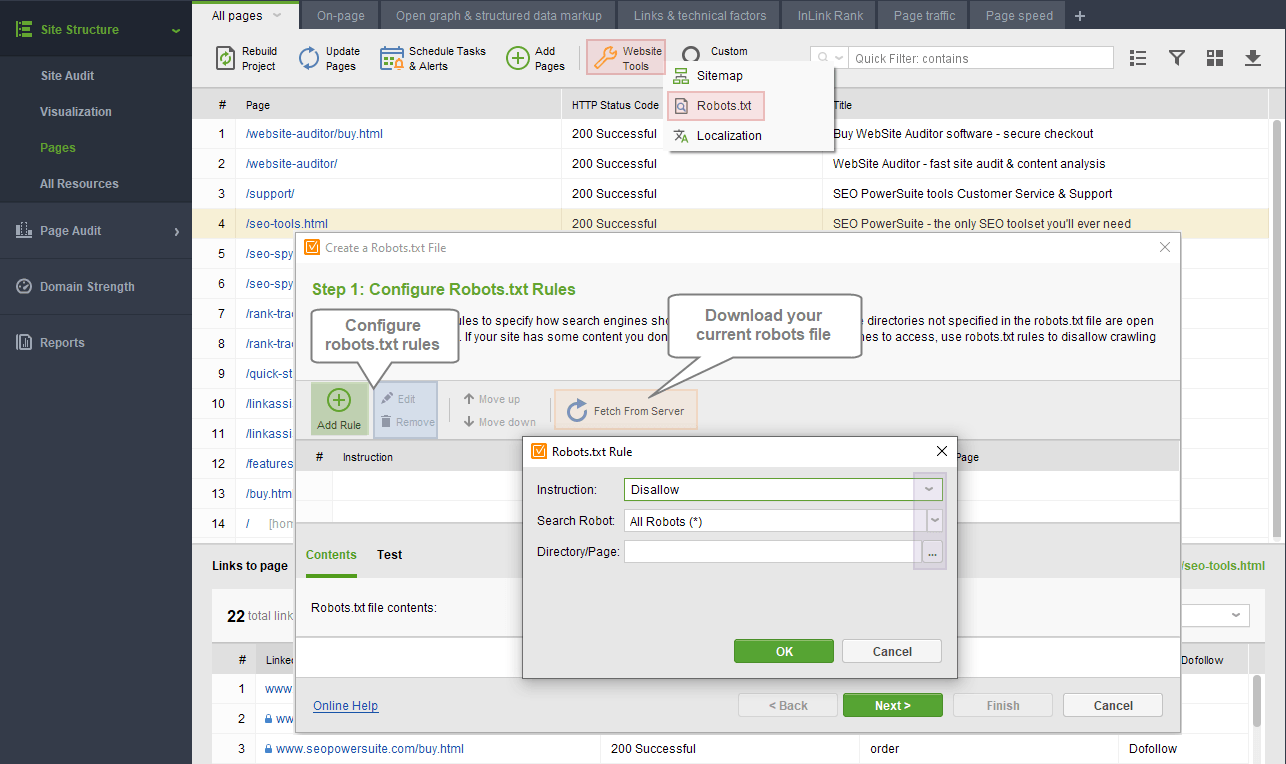
Task: Switch to grid view icon
Action: (x=1215, y=58)
